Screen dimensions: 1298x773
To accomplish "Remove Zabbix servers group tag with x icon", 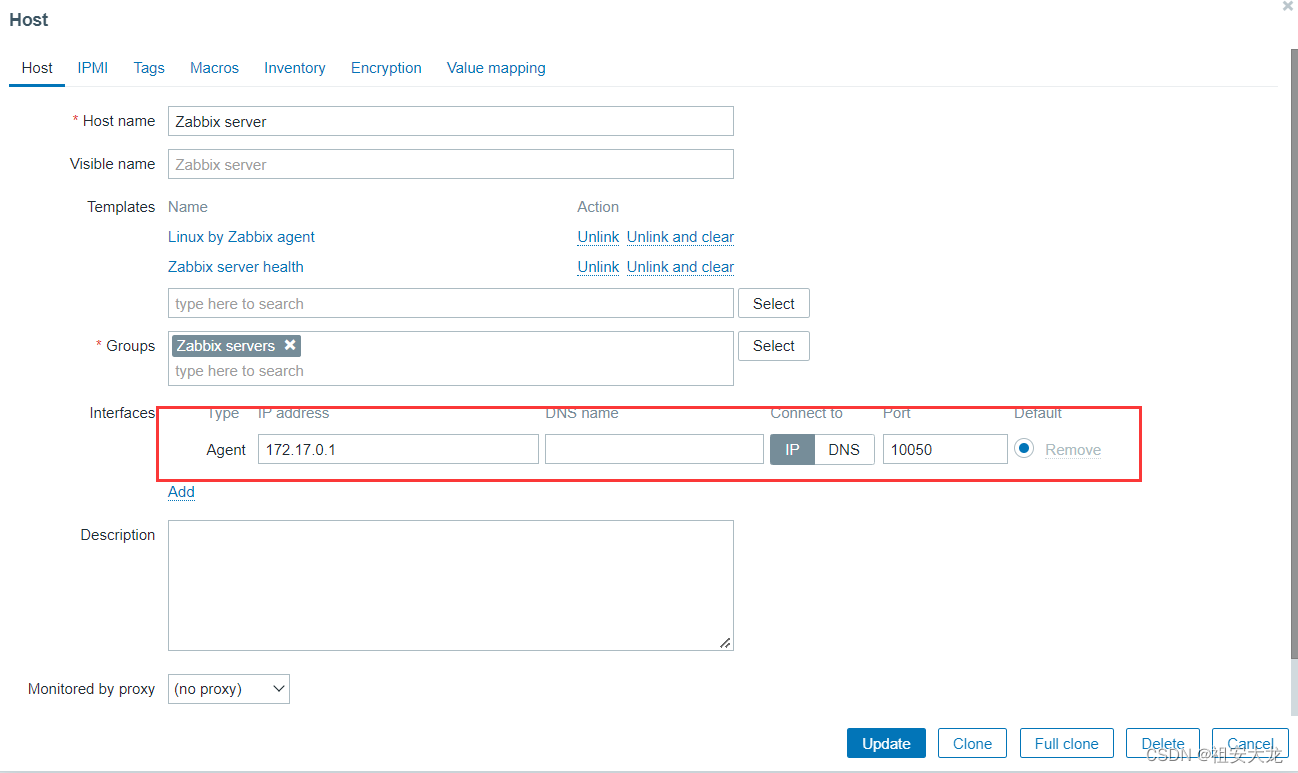I will [290, 345].
